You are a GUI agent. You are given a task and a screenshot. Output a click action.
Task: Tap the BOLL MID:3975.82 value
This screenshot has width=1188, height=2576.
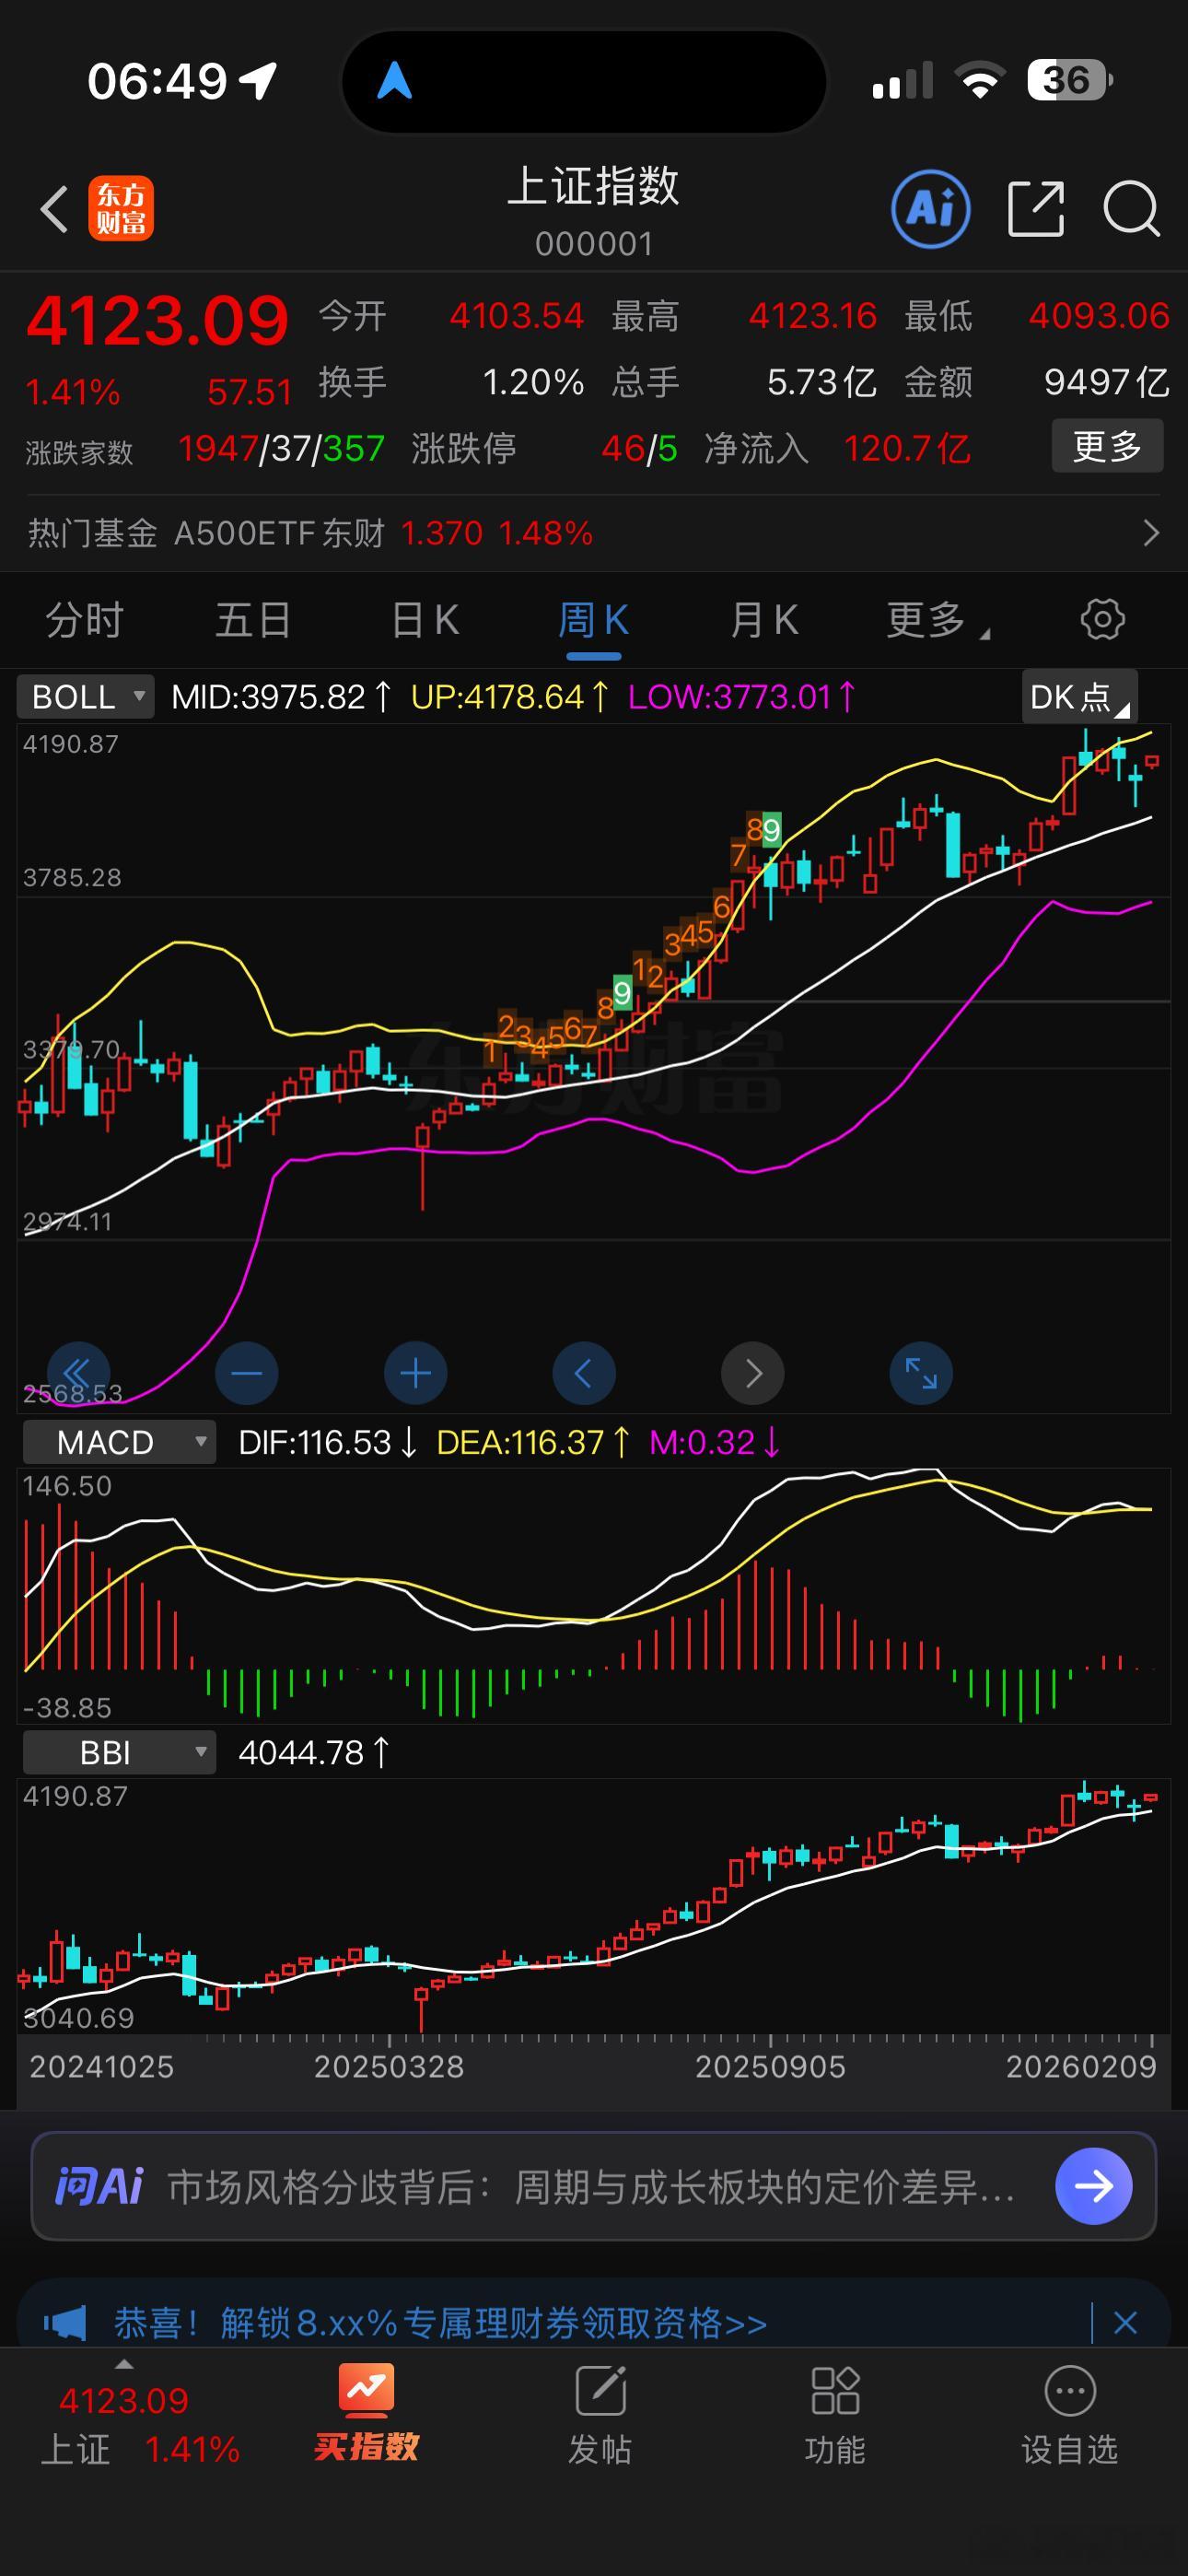(281, 696)
